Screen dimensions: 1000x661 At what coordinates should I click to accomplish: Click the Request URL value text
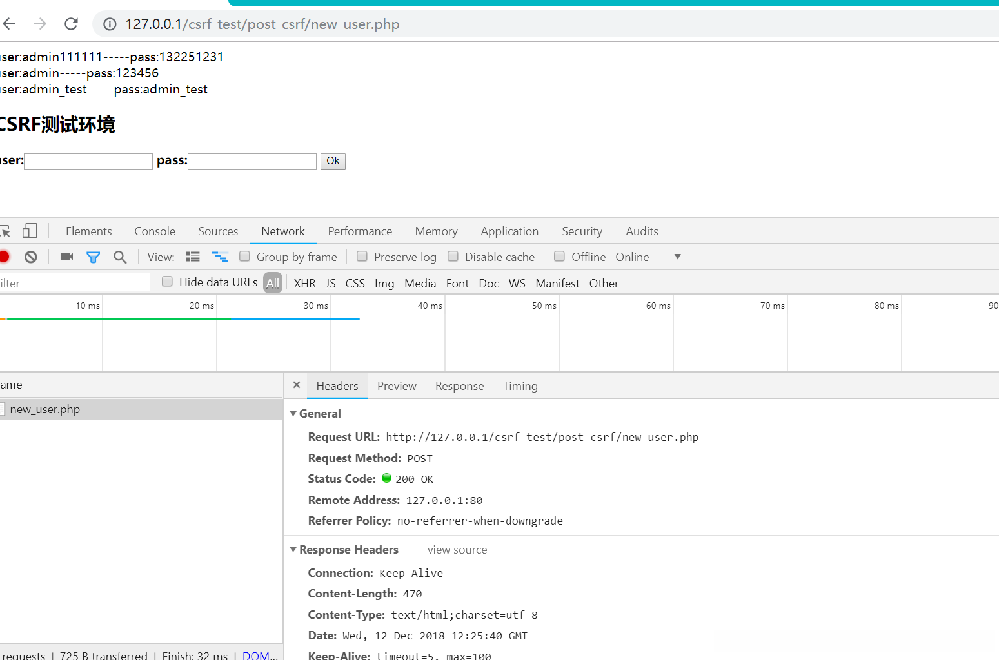coord(542,437)
